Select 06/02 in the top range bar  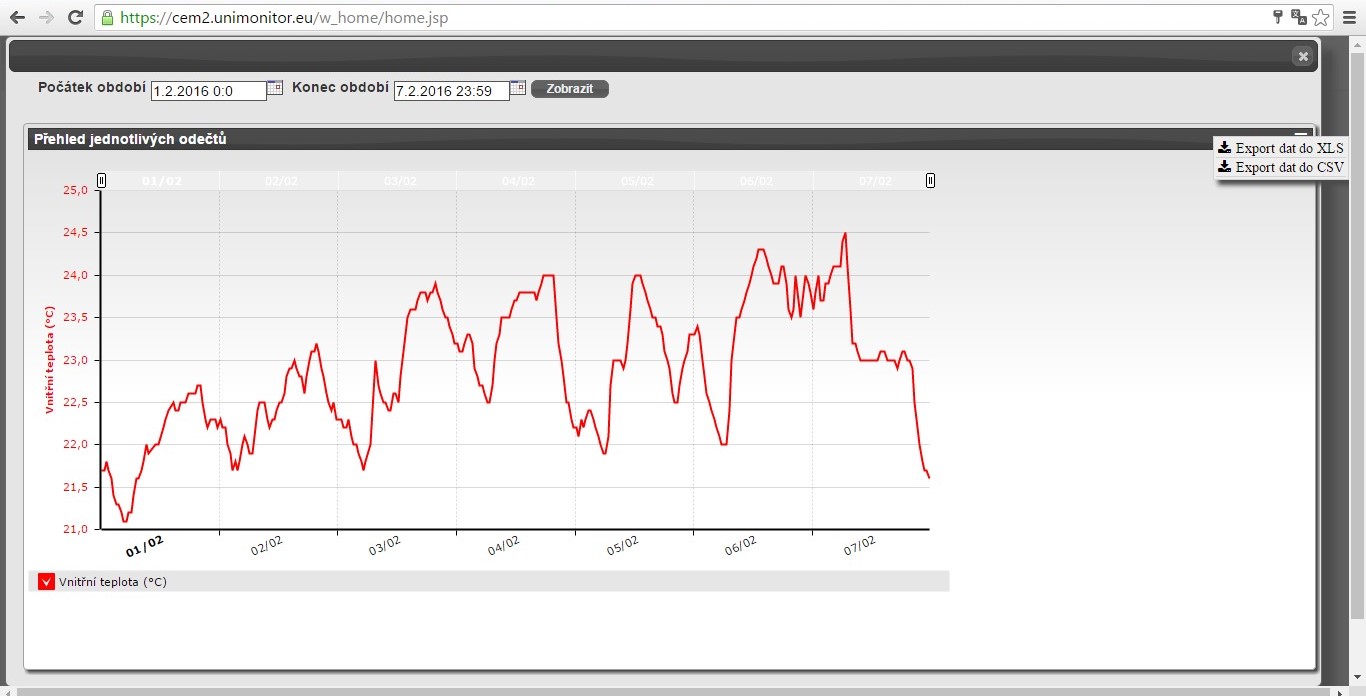(756, 181)
